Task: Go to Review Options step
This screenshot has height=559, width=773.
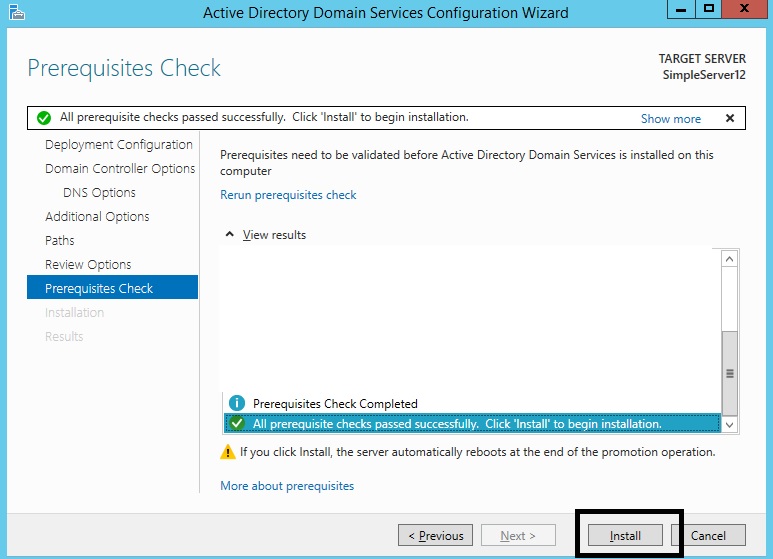Action: coord(88,265)
